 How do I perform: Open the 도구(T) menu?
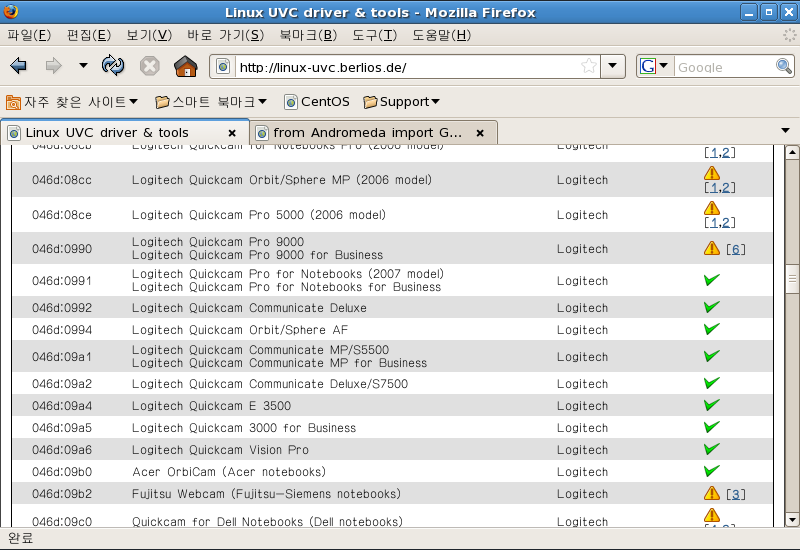click(x=374, y=35)
